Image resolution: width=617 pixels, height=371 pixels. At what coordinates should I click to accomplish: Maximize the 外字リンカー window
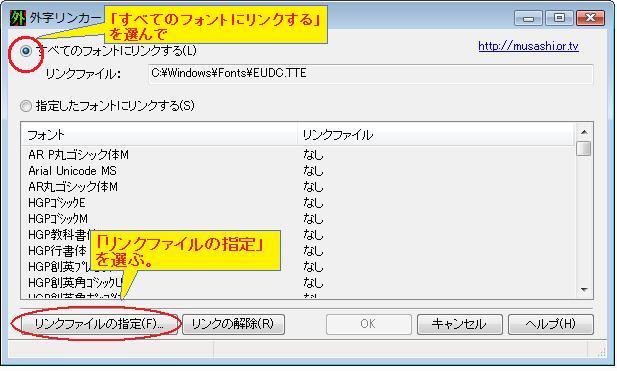click(559, 18)
